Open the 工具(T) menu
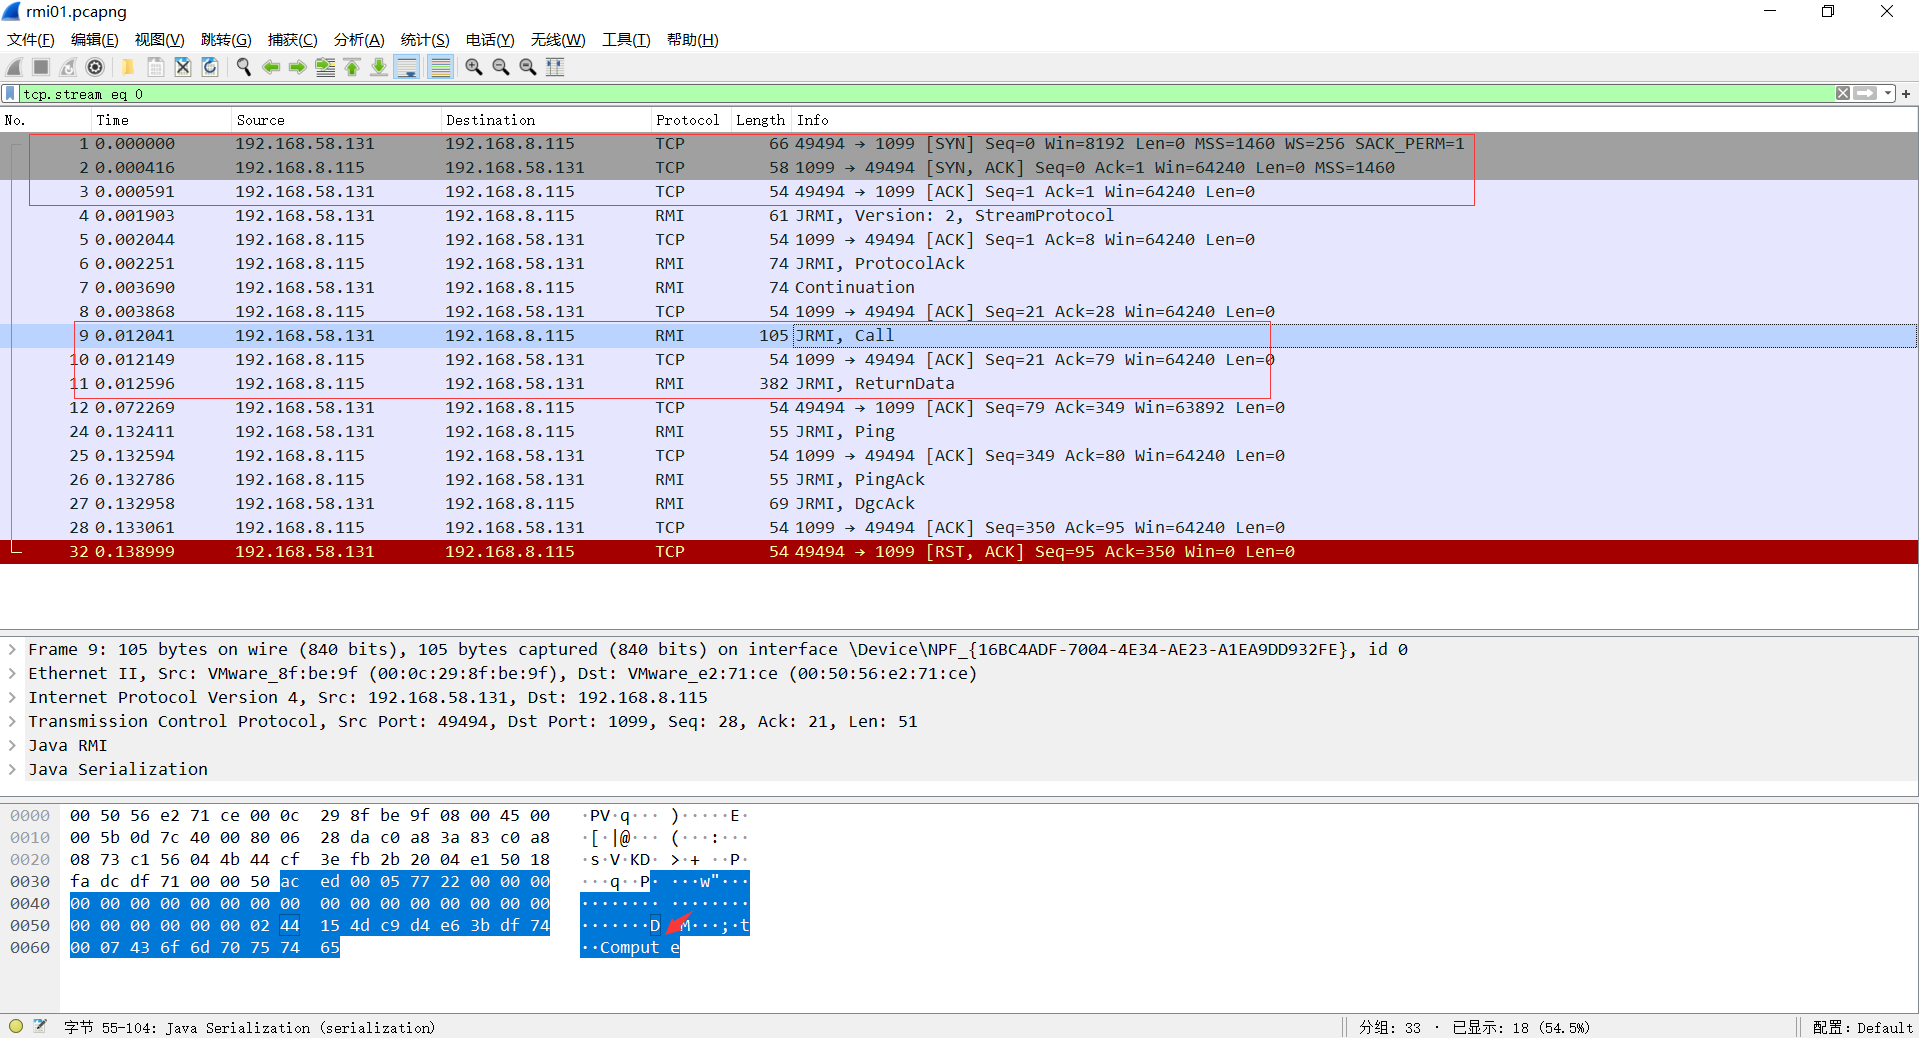The width and height of the screenshot is (1919, 1038). tap(626, 39)
